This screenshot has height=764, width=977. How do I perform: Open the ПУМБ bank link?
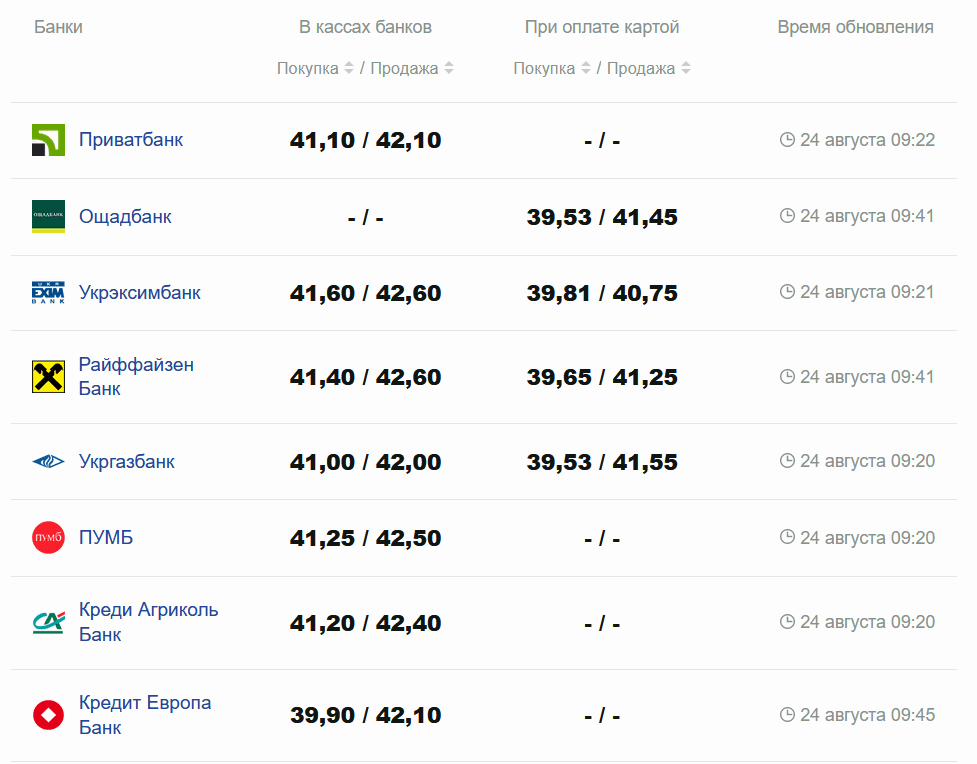[x=106, y=538]
